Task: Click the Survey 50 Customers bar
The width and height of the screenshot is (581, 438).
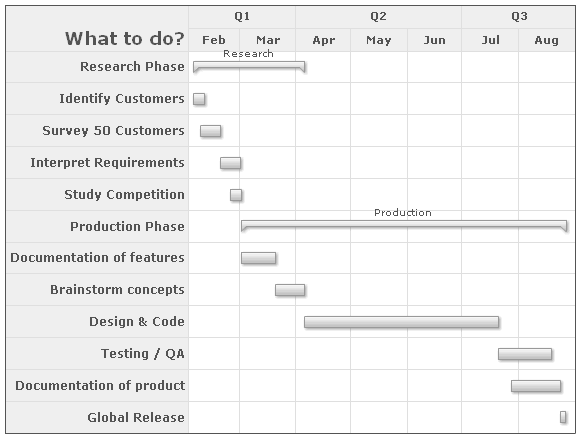Action: (x=210, y=131)
